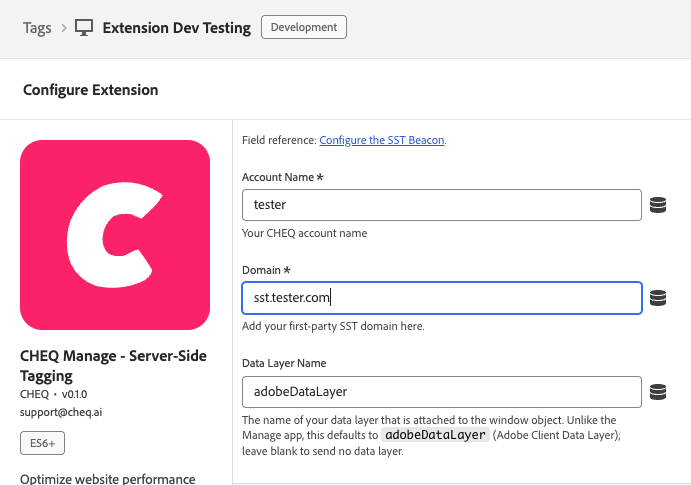Screen dimensions: 691x485
Task: Click the monitor icon beside Extension Dev Testing
Action: (84, 27)
